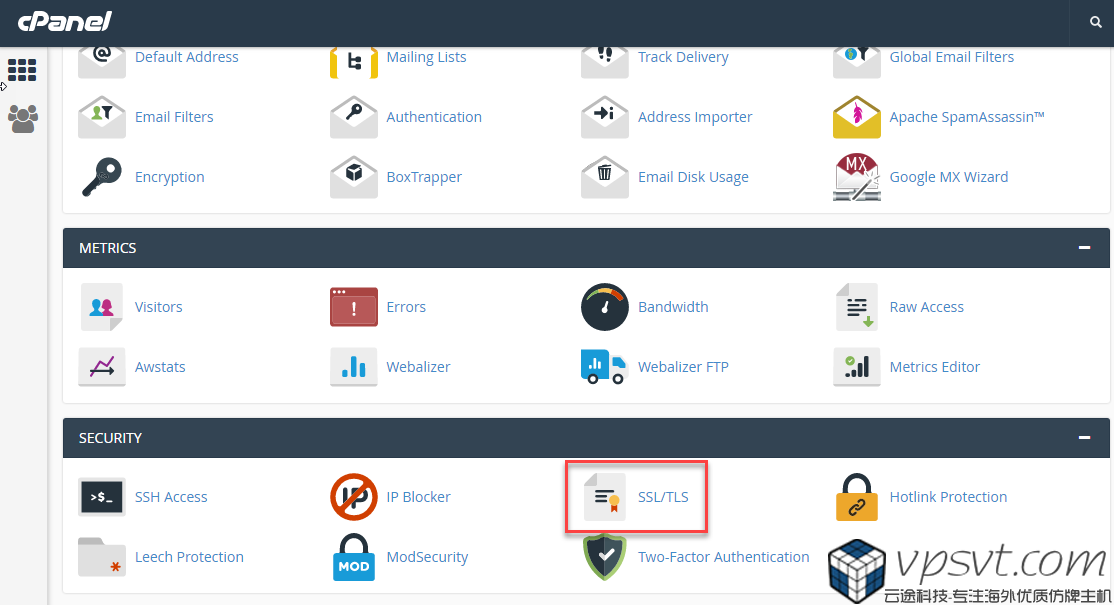Open the Google MX Wizard icon
1114x605 pixels.
856,177
